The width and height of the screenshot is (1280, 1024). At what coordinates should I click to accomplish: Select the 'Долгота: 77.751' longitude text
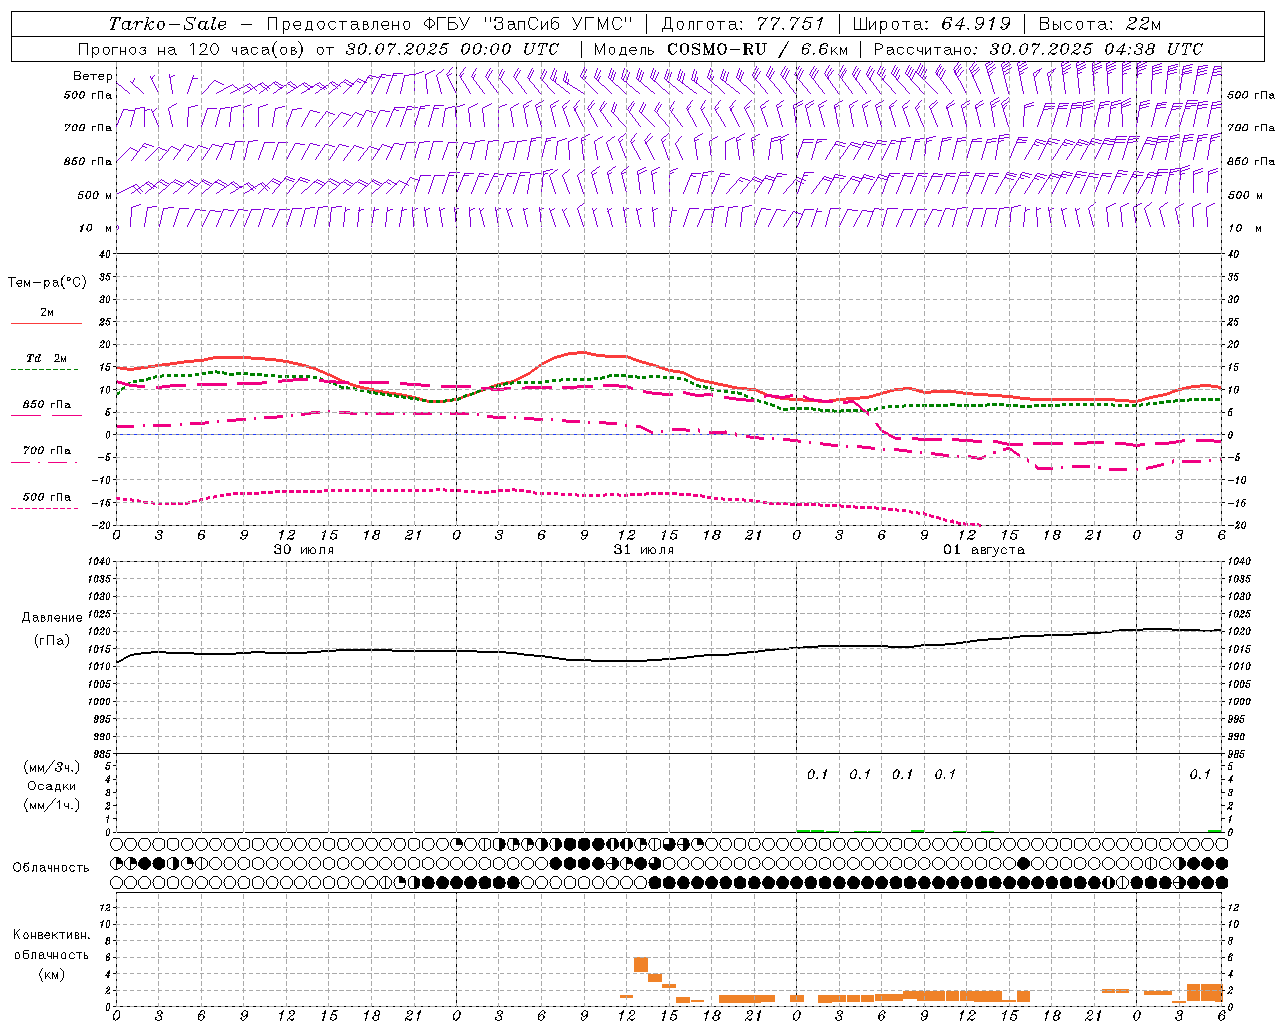pyautogui.click(x=743, y=23)
